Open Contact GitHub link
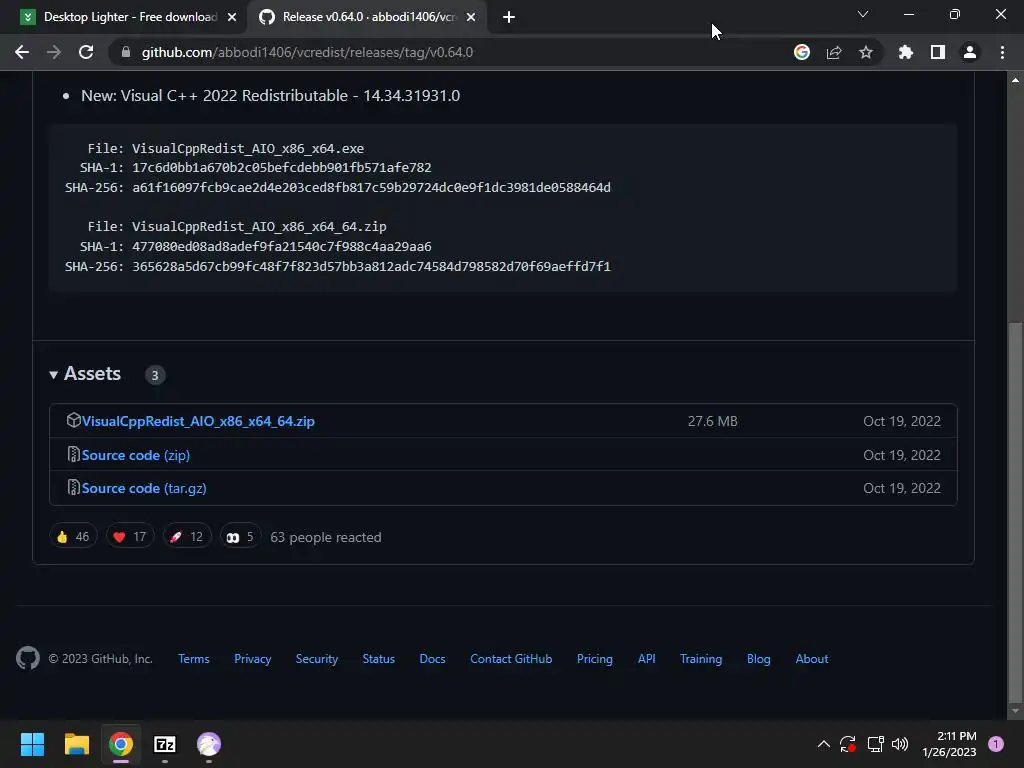The height and width of the screenshot is (768, 1024). click(x=511, y=659)
